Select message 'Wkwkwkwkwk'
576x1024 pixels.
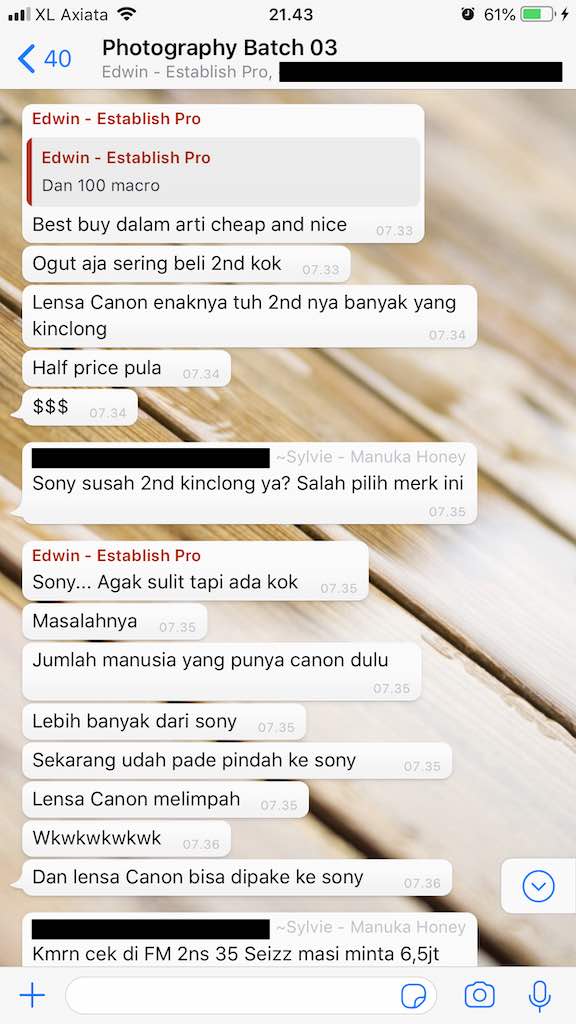coord(126,839)
